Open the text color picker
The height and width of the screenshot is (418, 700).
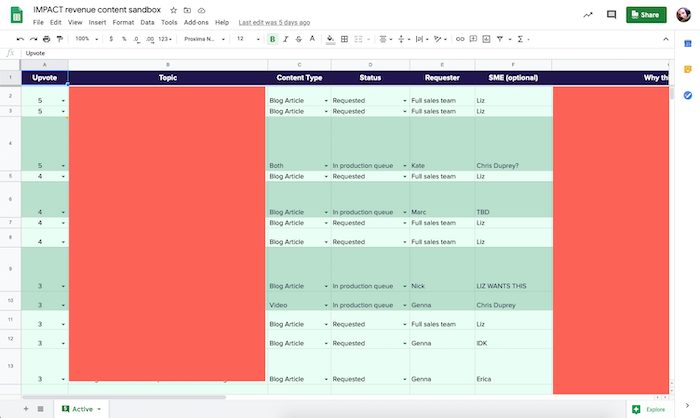tap(312, 39)
